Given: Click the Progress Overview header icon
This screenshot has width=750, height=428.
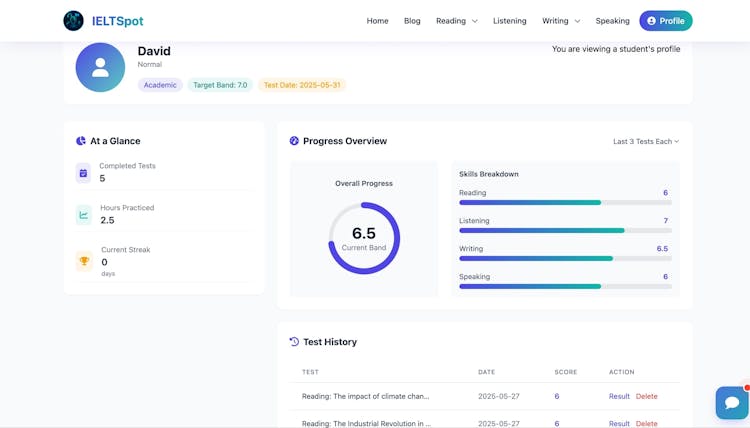Looking at the screenshot, I should pyautogui.click(x=294, y=141).
